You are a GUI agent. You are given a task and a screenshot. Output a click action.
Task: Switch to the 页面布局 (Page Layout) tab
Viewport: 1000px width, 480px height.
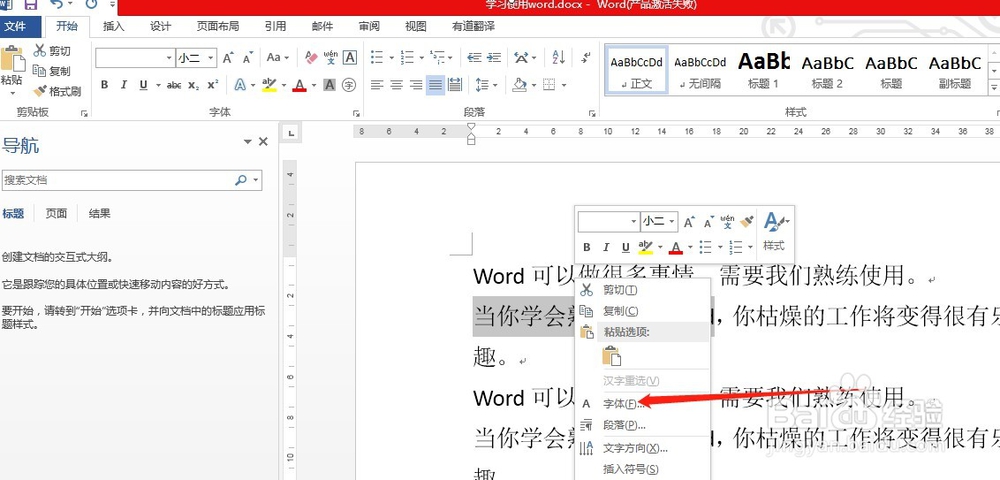(x=217, y=27)
